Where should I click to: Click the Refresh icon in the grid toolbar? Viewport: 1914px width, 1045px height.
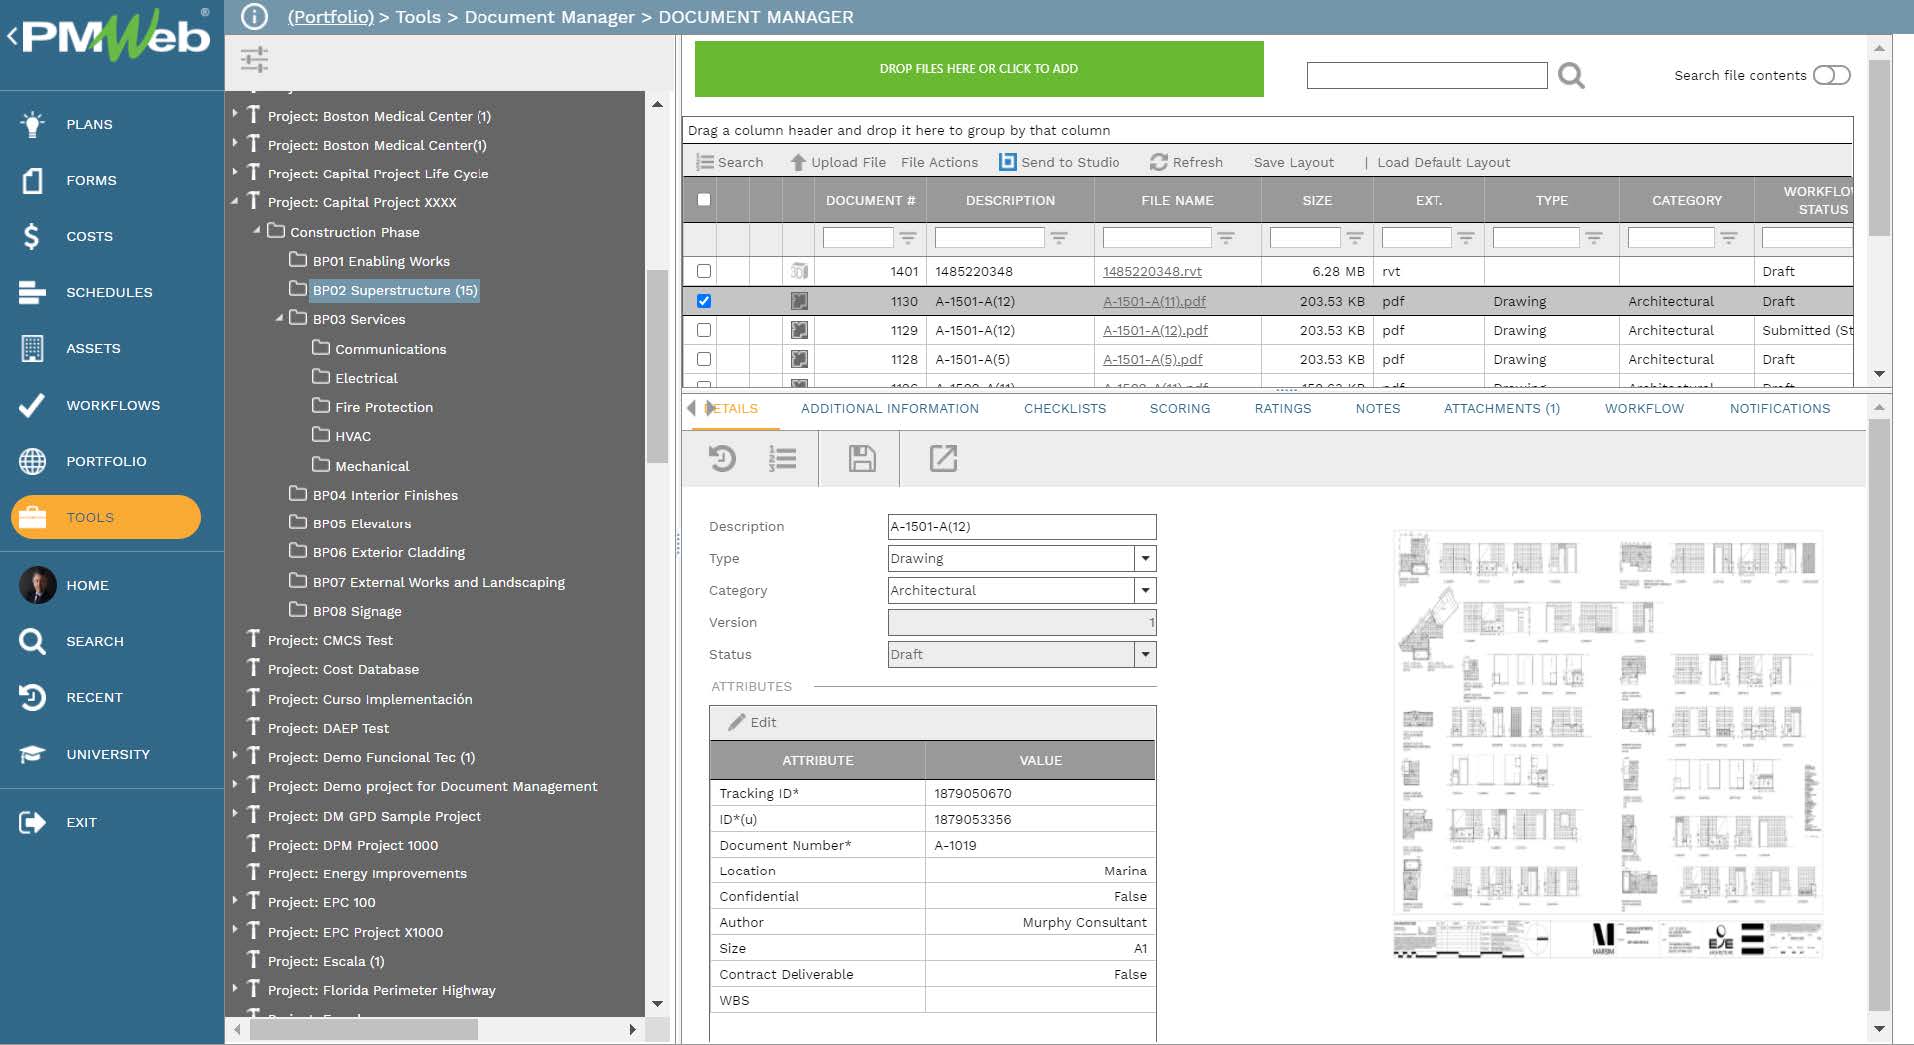pyautogui.click(x=1158, y=162)
